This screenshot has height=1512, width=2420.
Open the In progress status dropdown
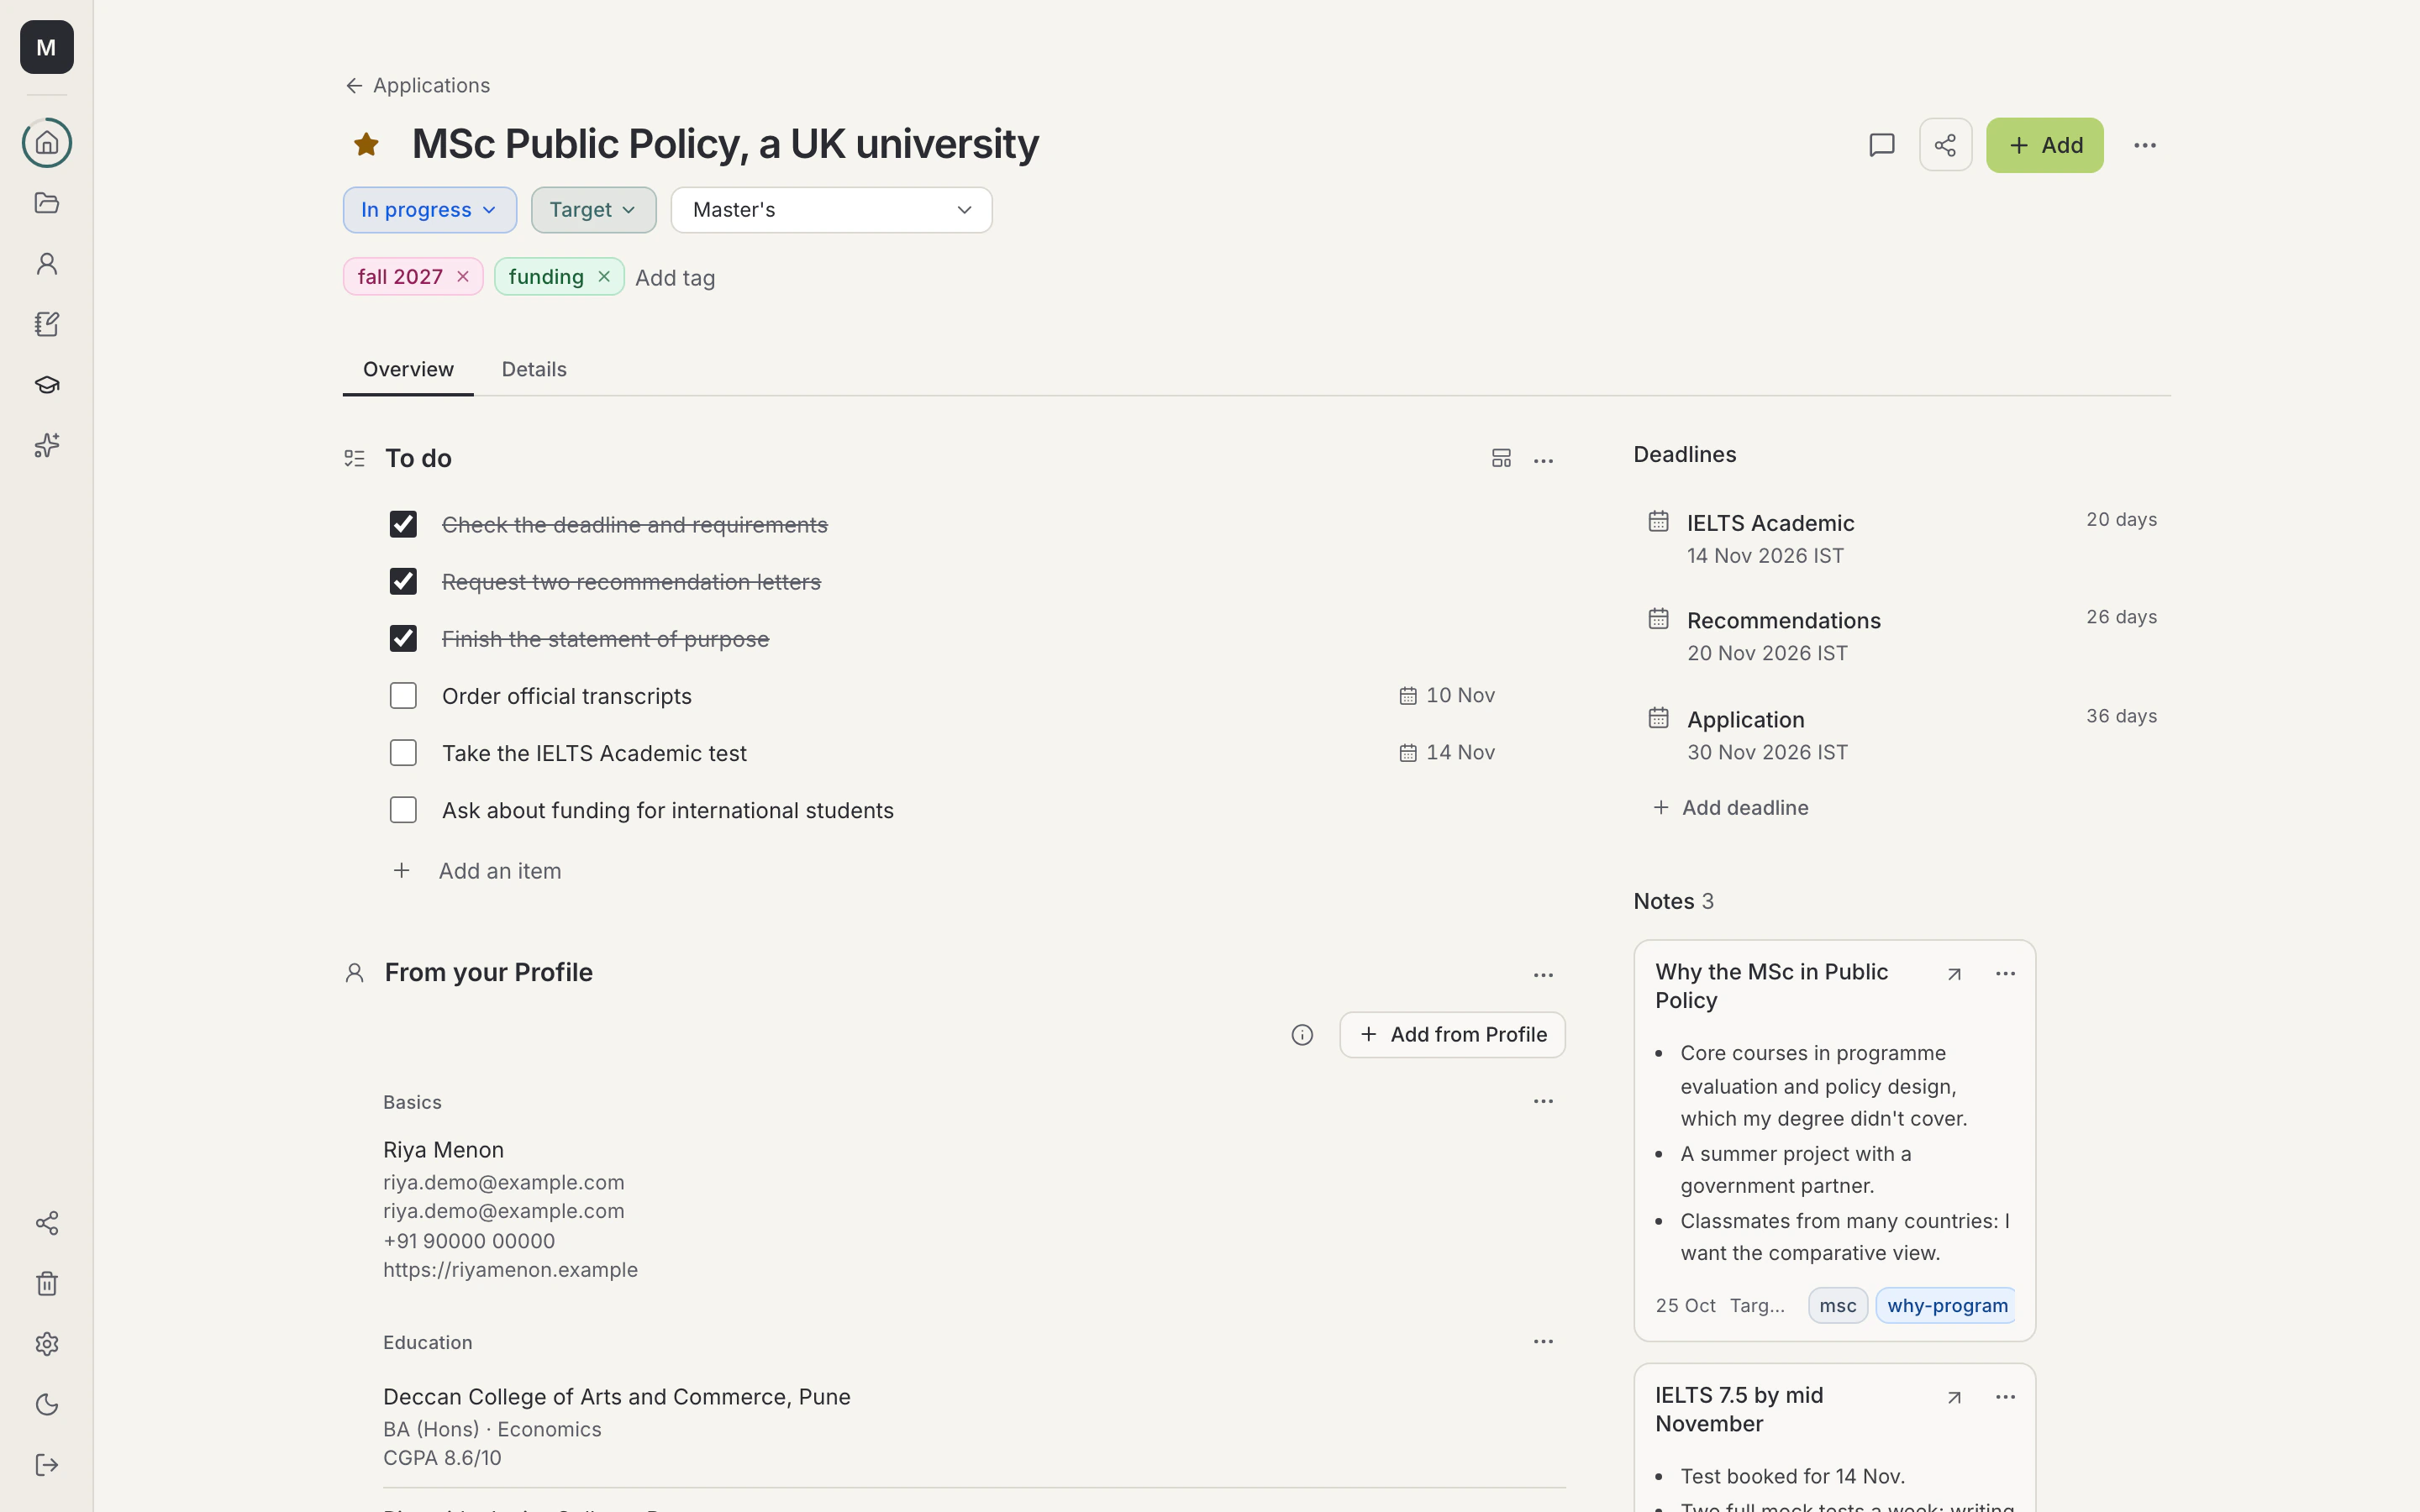[430, 210]
